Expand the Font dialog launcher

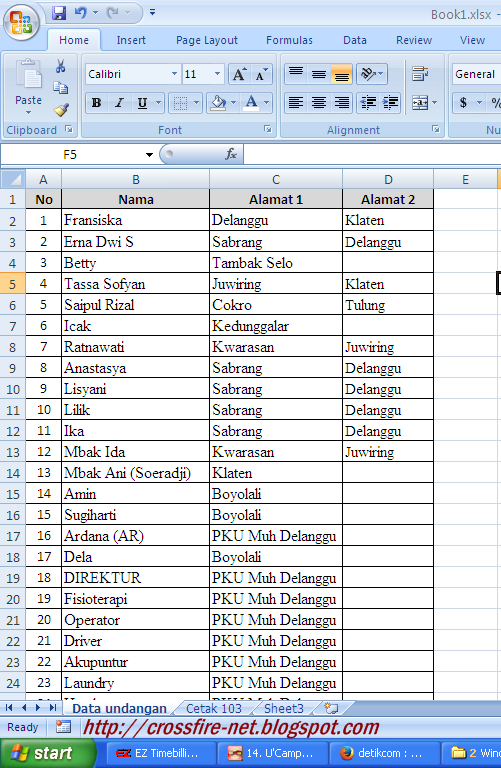(267, 129)
